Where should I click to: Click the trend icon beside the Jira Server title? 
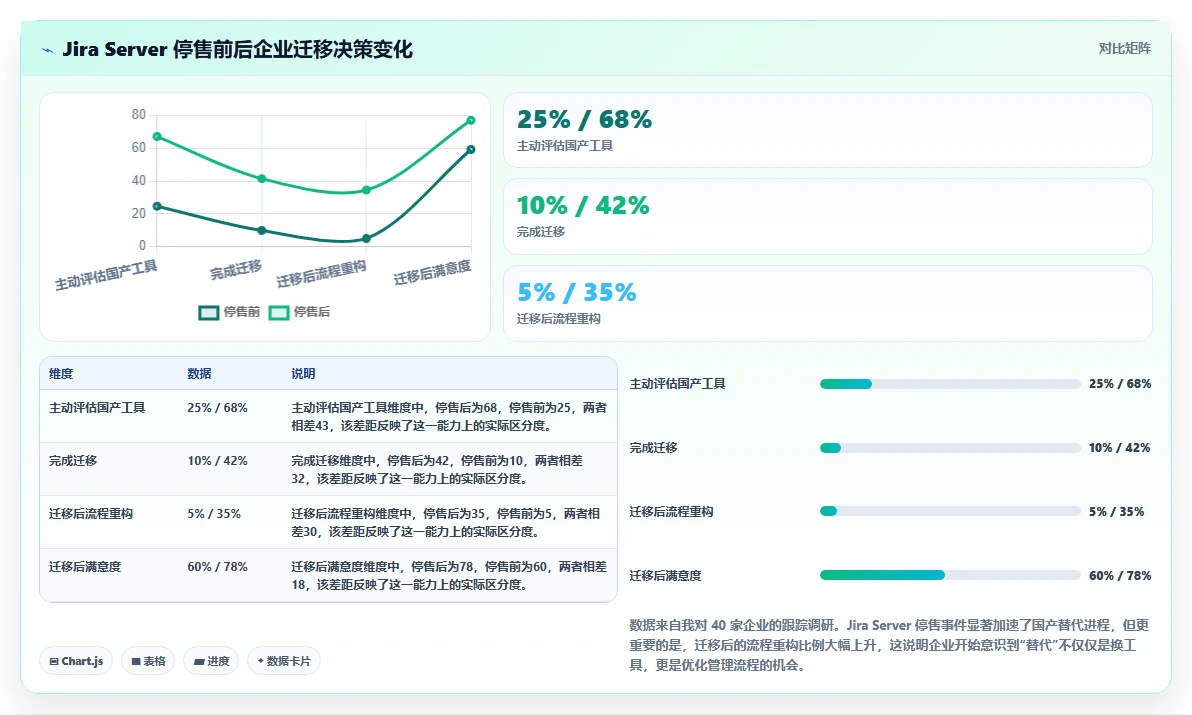(x=48, y=50)
